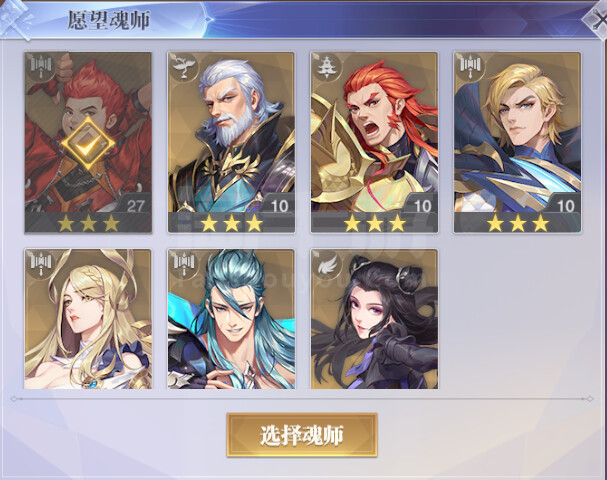607x480 pixels.
Task: Click class emblem on blonde male card
Action: [x=470, y=66]
